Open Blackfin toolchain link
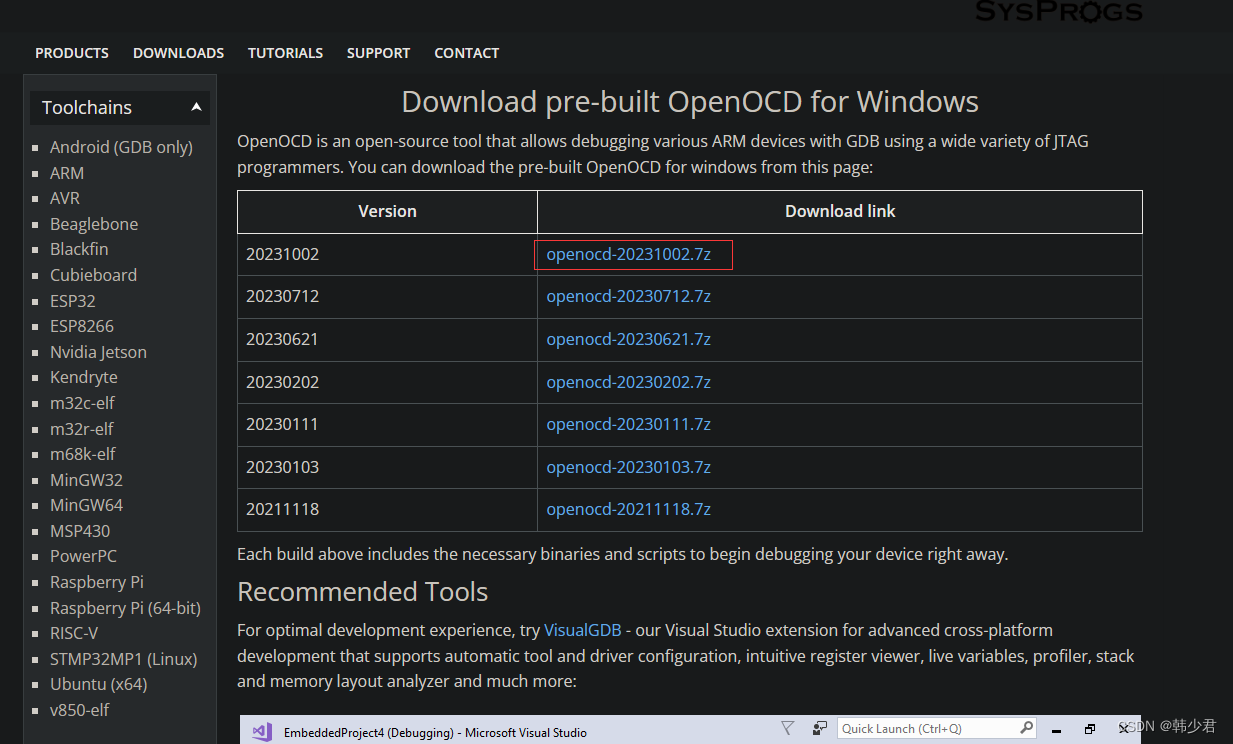The height and width of the screenshot is (744, 1233). coord(79,249)
